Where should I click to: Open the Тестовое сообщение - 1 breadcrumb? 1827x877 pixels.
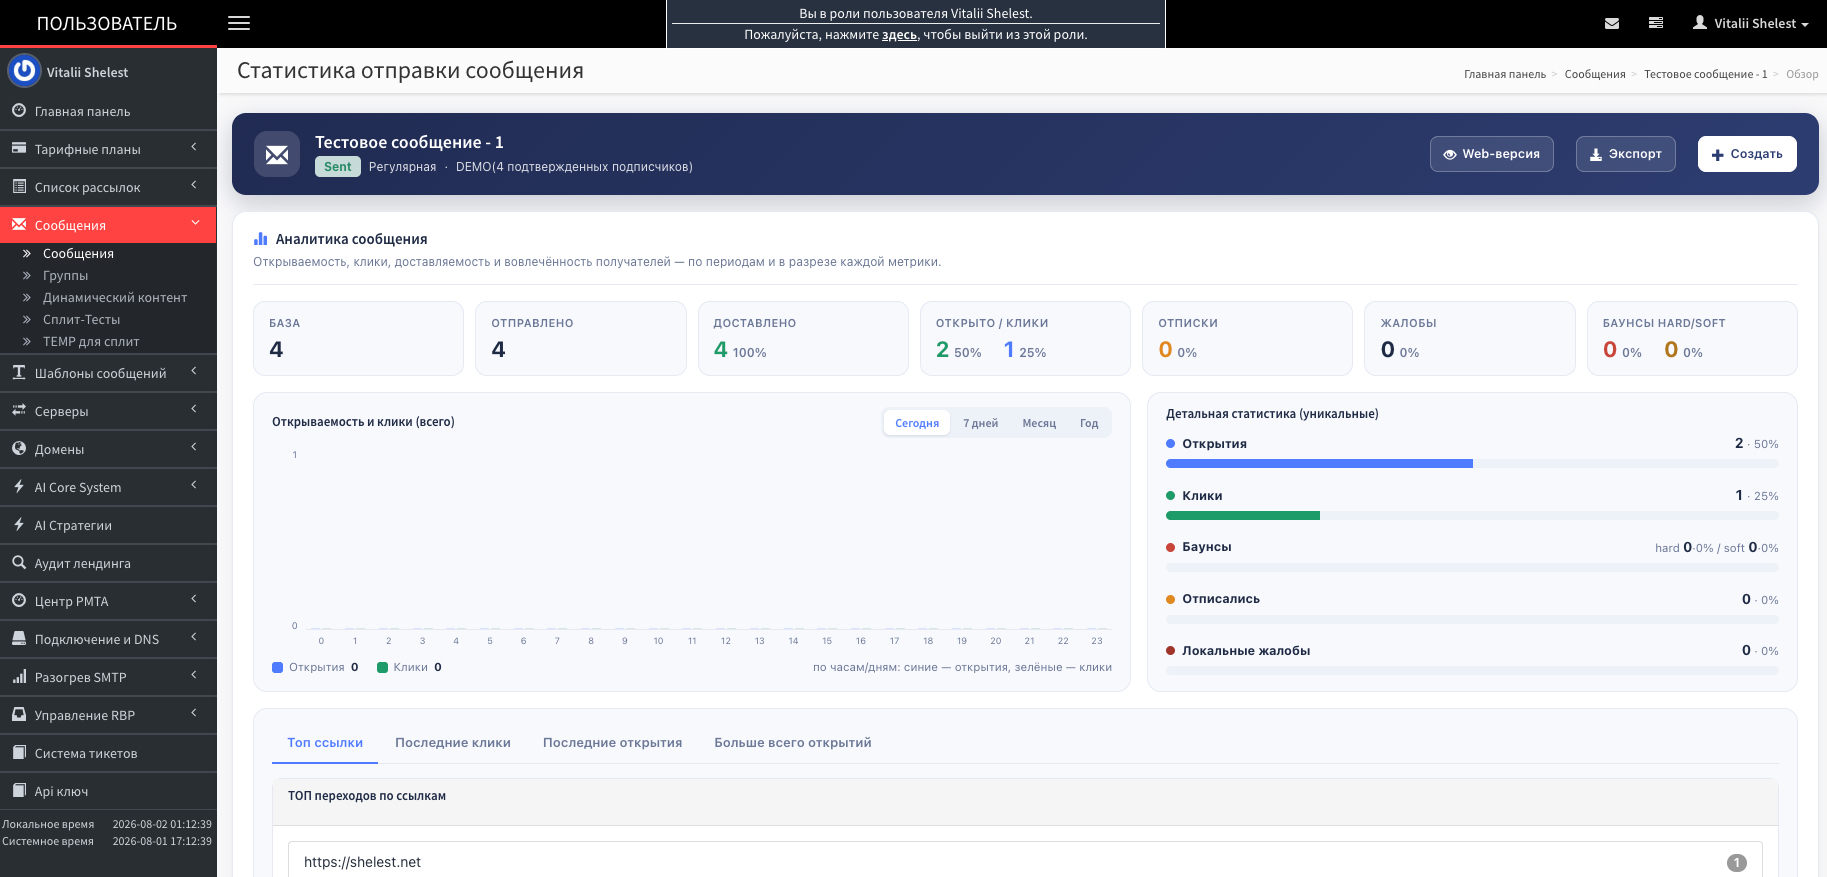[1706, 74]
